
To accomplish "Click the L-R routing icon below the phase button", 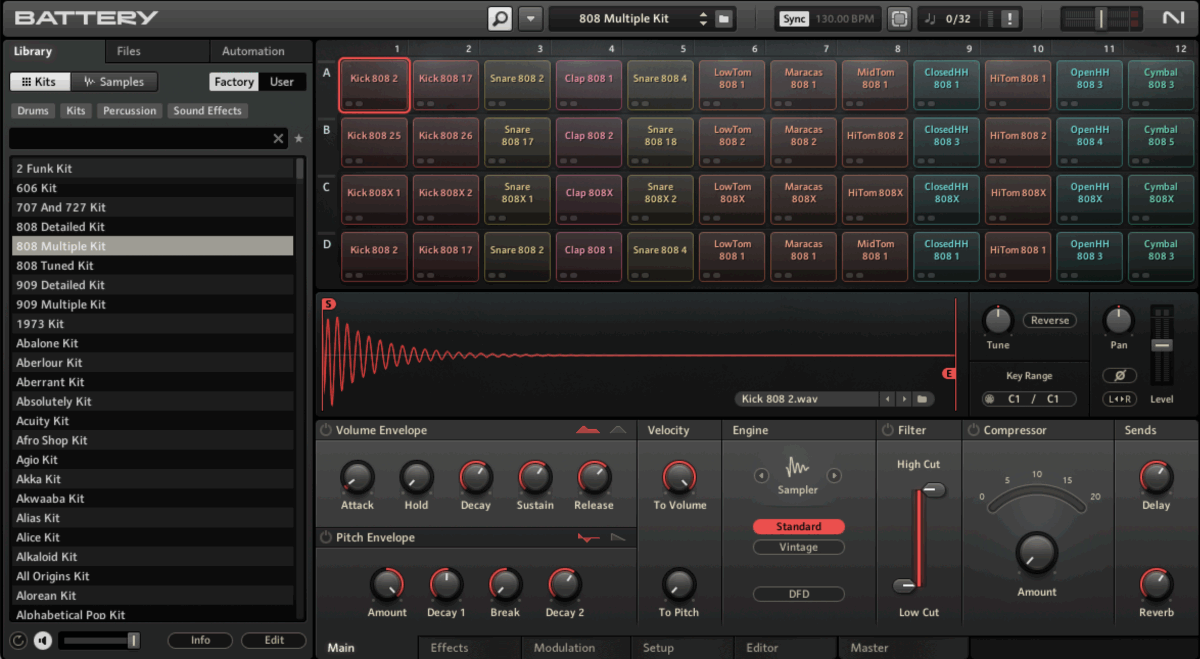I will tap(1119, 398).
